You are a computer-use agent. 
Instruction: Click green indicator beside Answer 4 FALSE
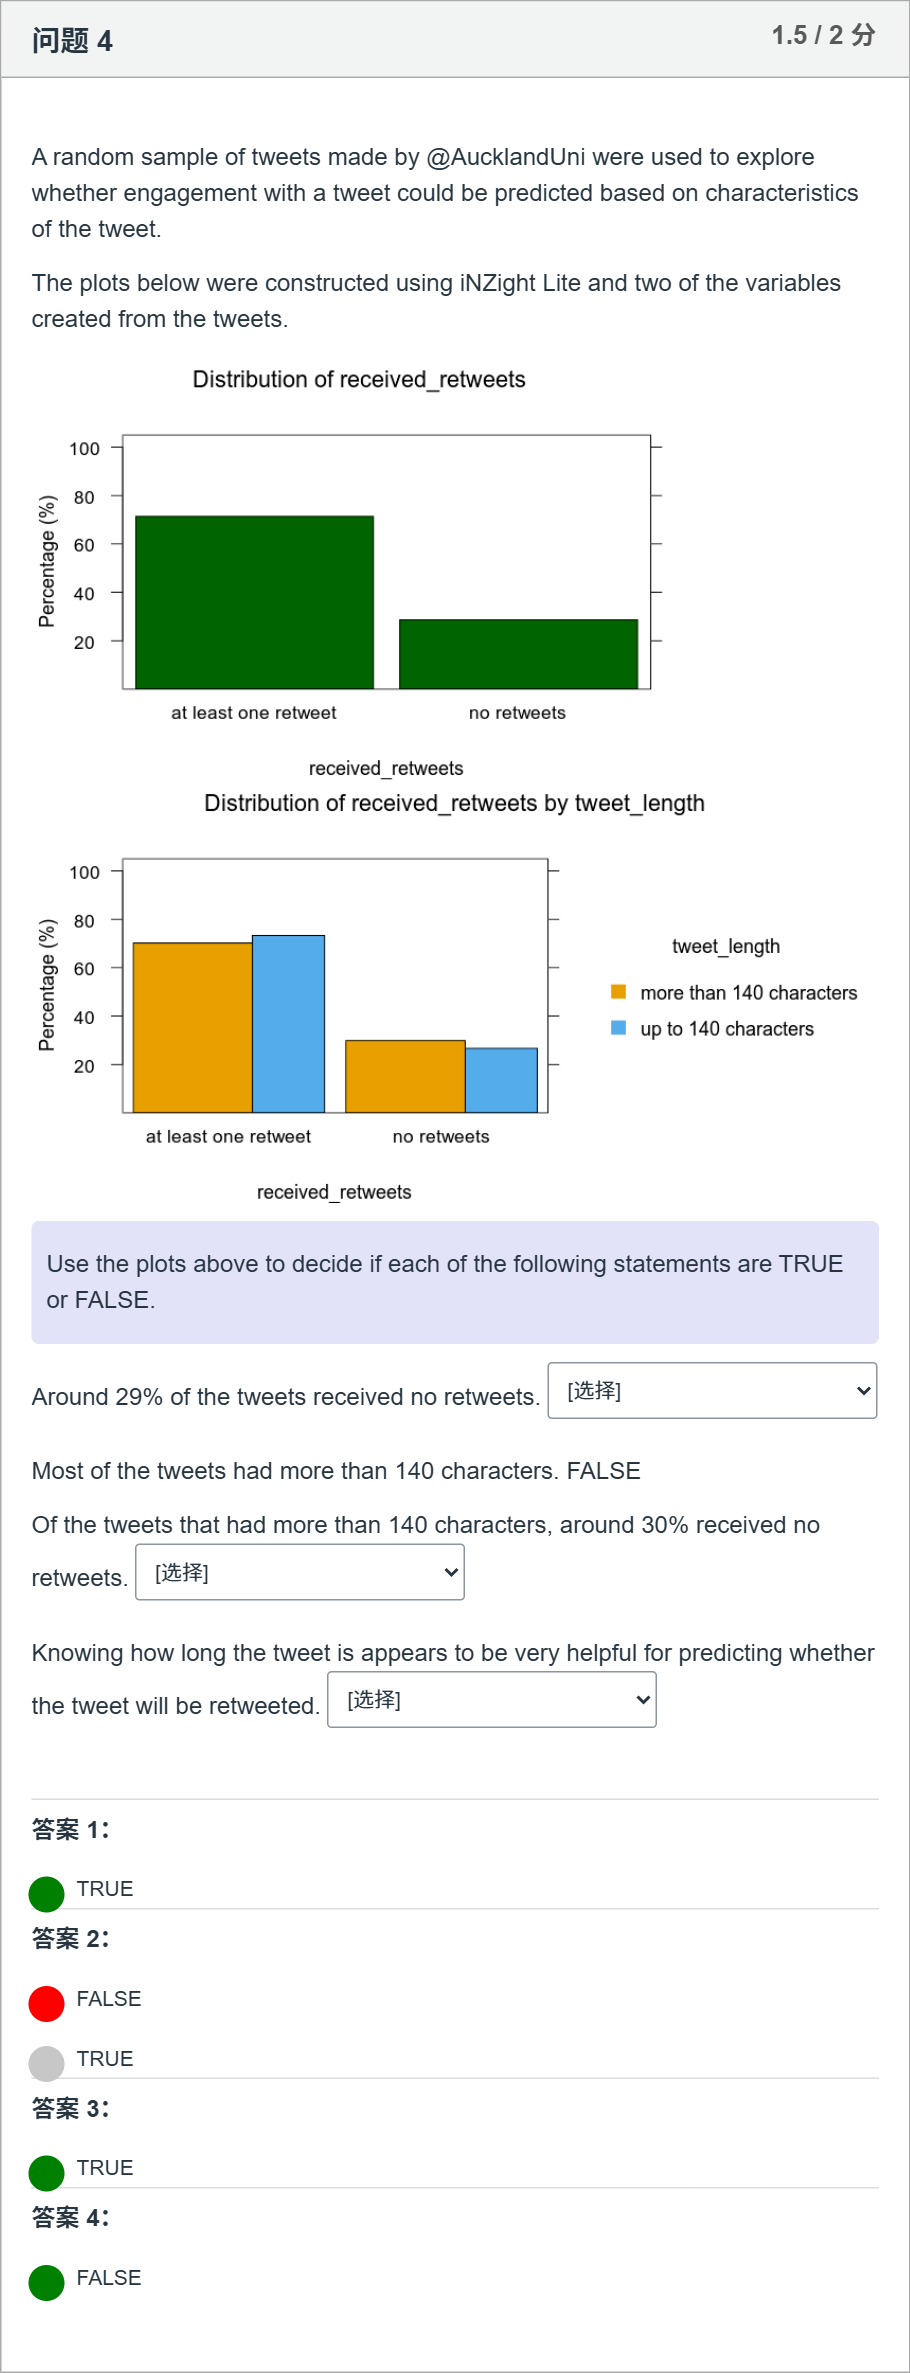click(46, 2282)
